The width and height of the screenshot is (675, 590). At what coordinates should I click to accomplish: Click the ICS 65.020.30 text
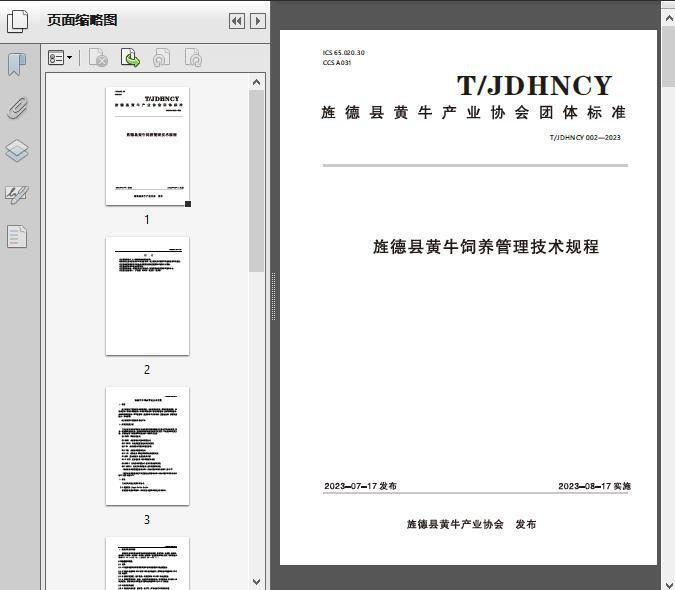tap(344, 53)
